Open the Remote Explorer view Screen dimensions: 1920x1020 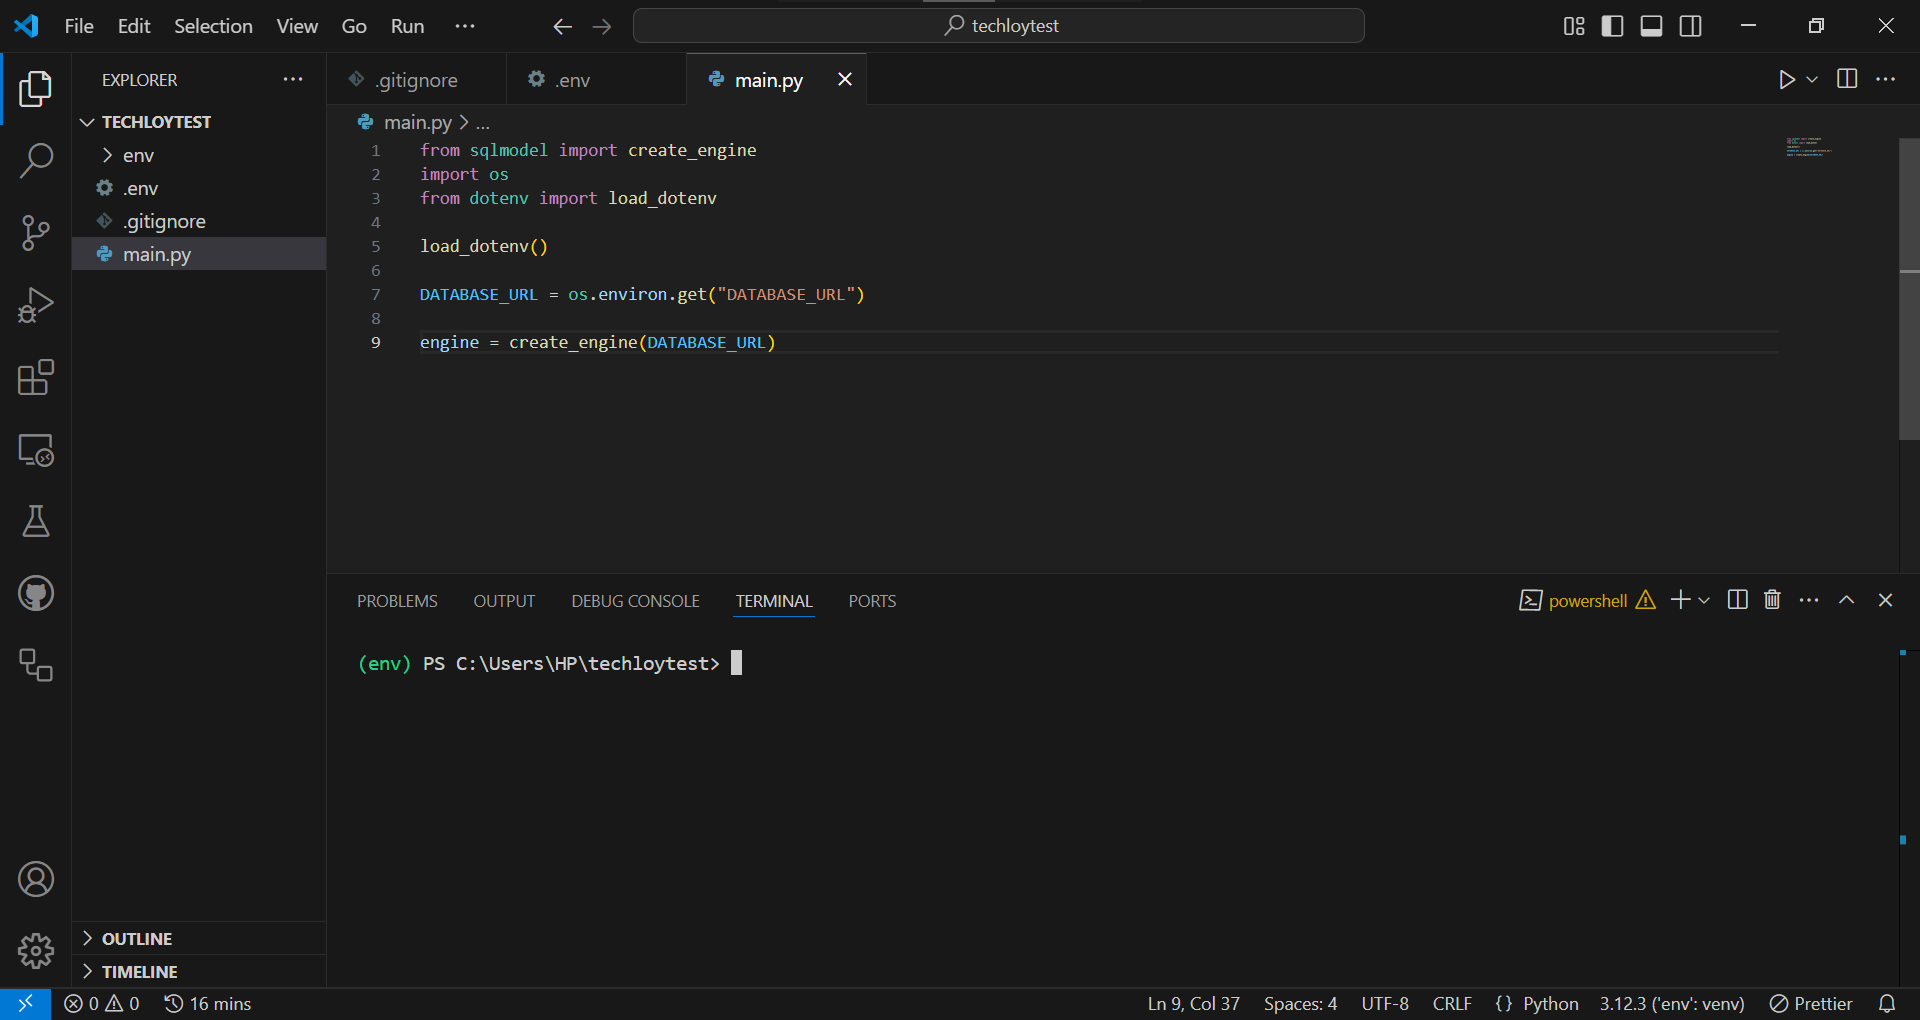click(36, 450)
